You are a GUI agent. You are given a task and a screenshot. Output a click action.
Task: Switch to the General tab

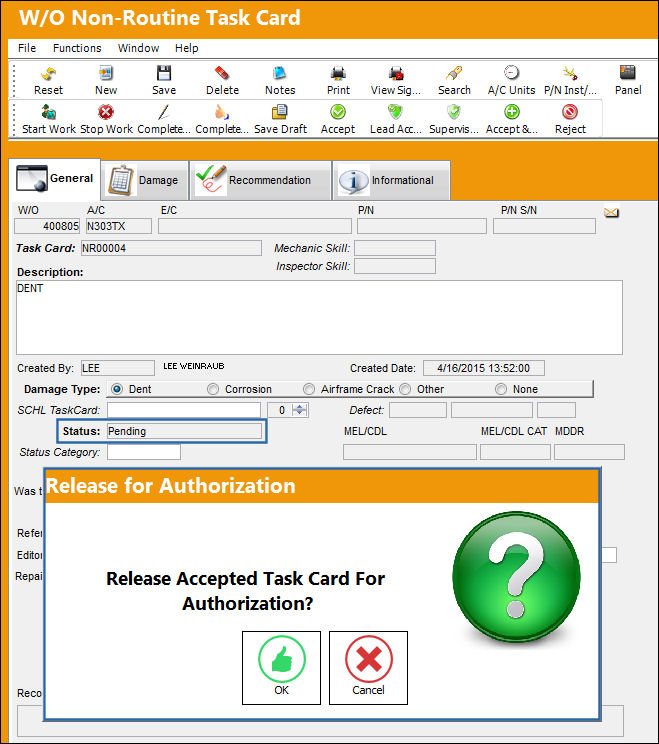tap(55, 179)
